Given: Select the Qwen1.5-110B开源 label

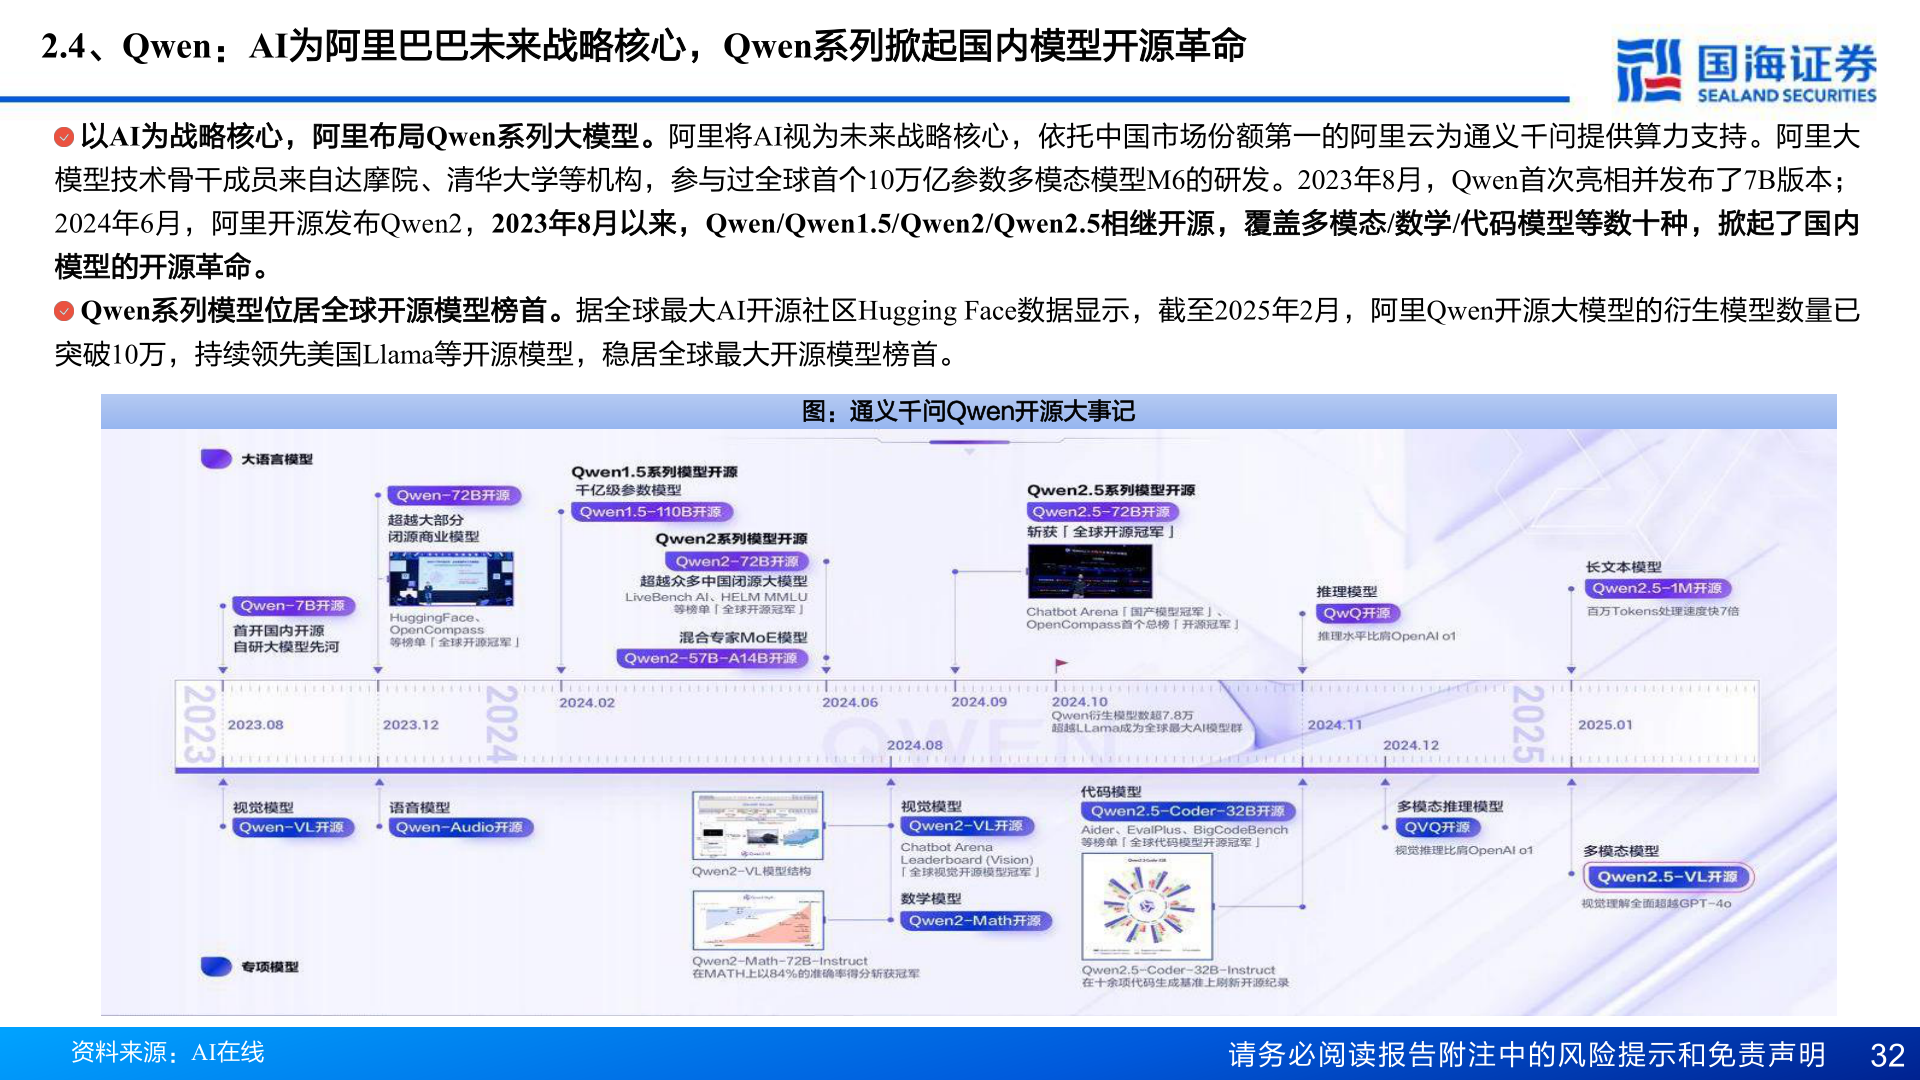Looking at the screenshot, I should pyautogui.click(x=650, y=512).
